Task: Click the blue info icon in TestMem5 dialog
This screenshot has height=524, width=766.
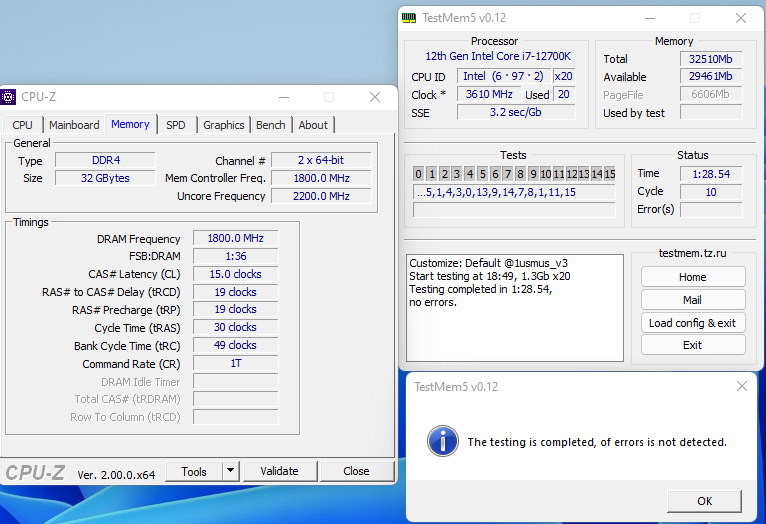Action: pos(443,441)
